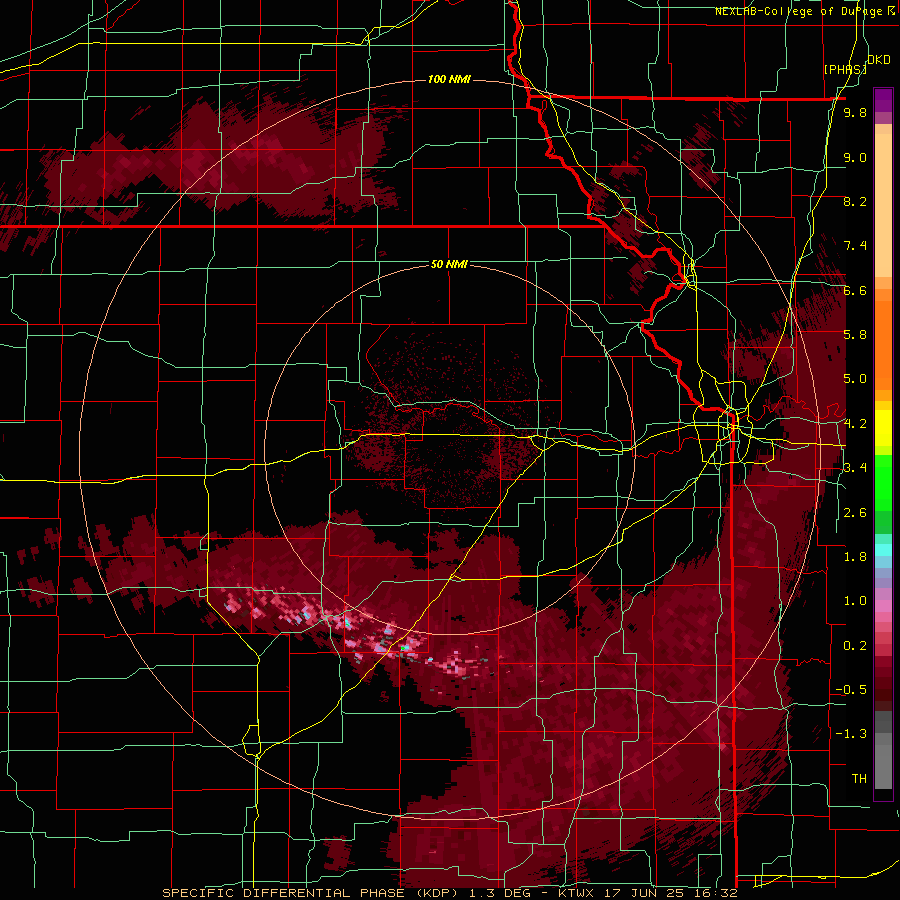Select the 6.6 scale value
Viewport: 900px width, 900px height.
pyautogui.click(x=855, y=290)
